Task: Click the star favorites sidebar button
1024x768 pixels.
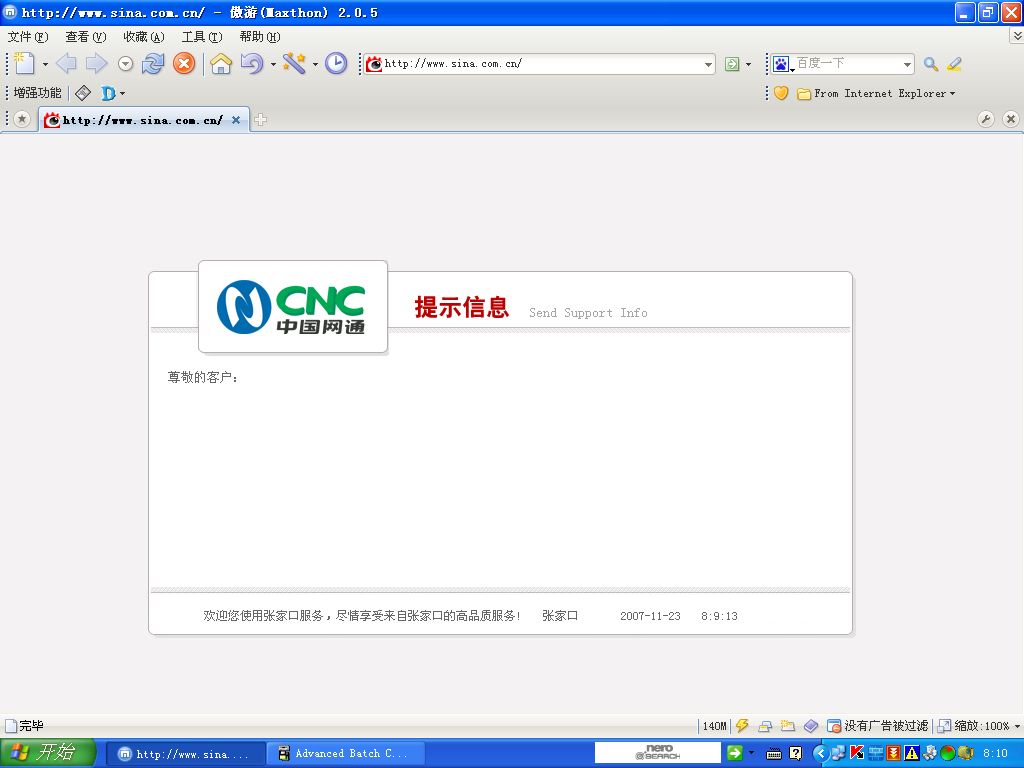Action: click(22, 120)
